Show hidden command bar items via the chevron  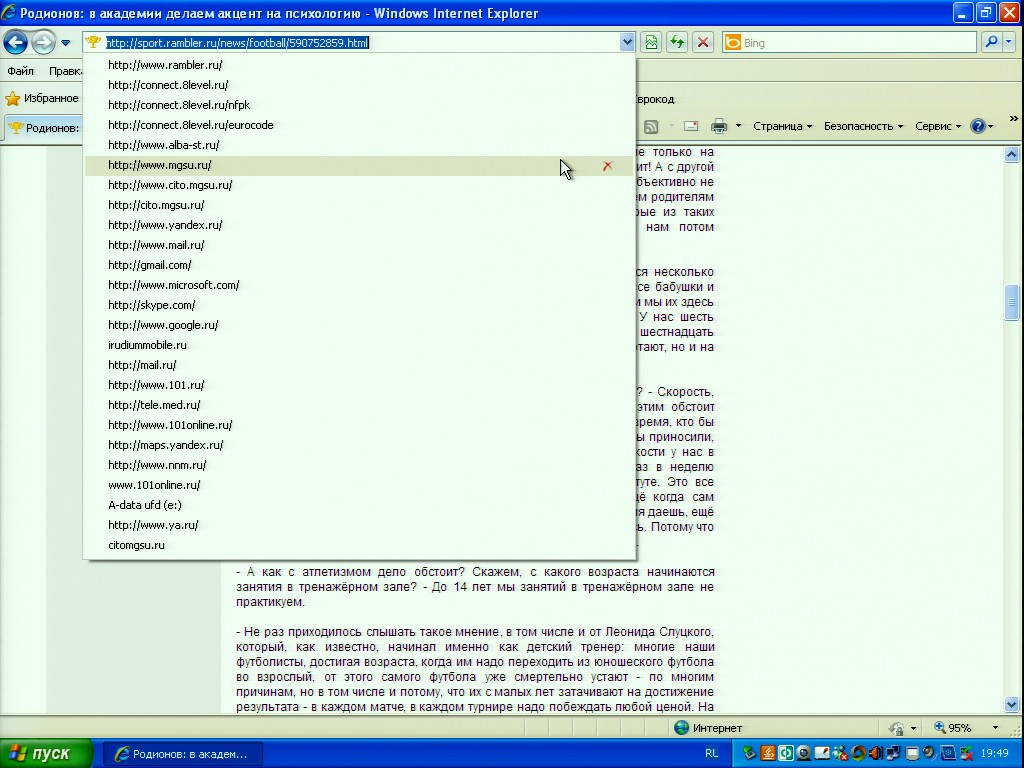coord(1014,118)
